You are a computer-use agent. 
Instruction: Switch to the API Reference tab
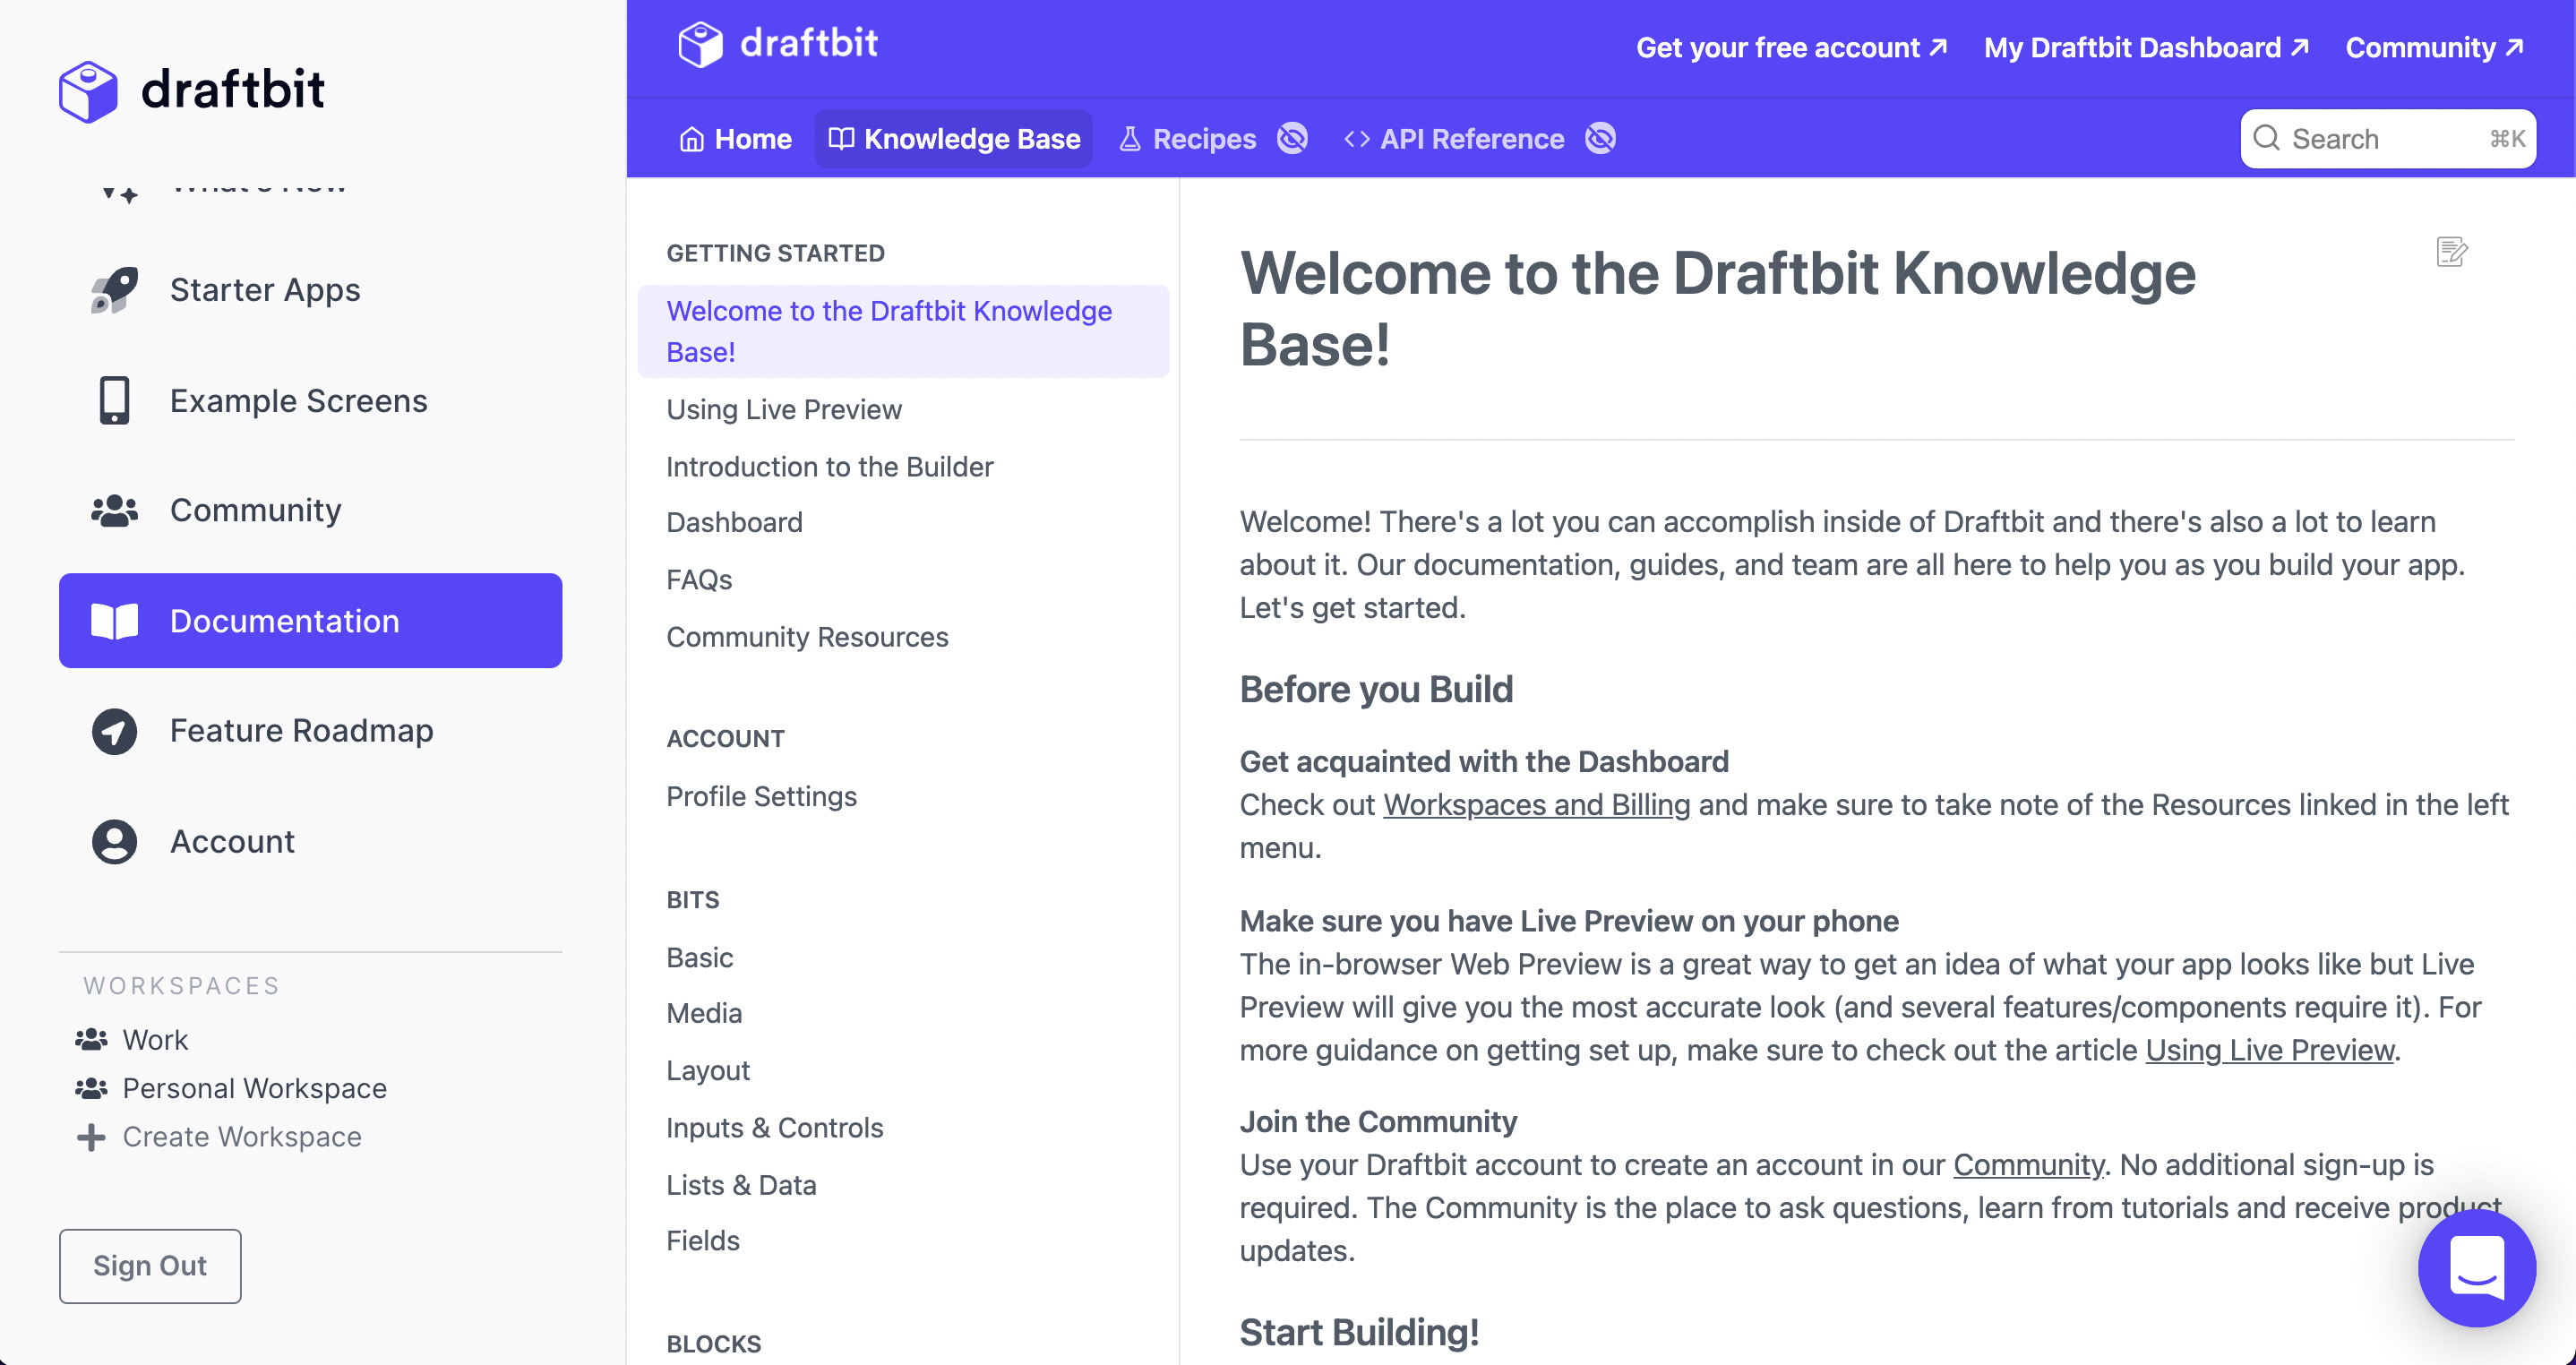(1455, 139)
